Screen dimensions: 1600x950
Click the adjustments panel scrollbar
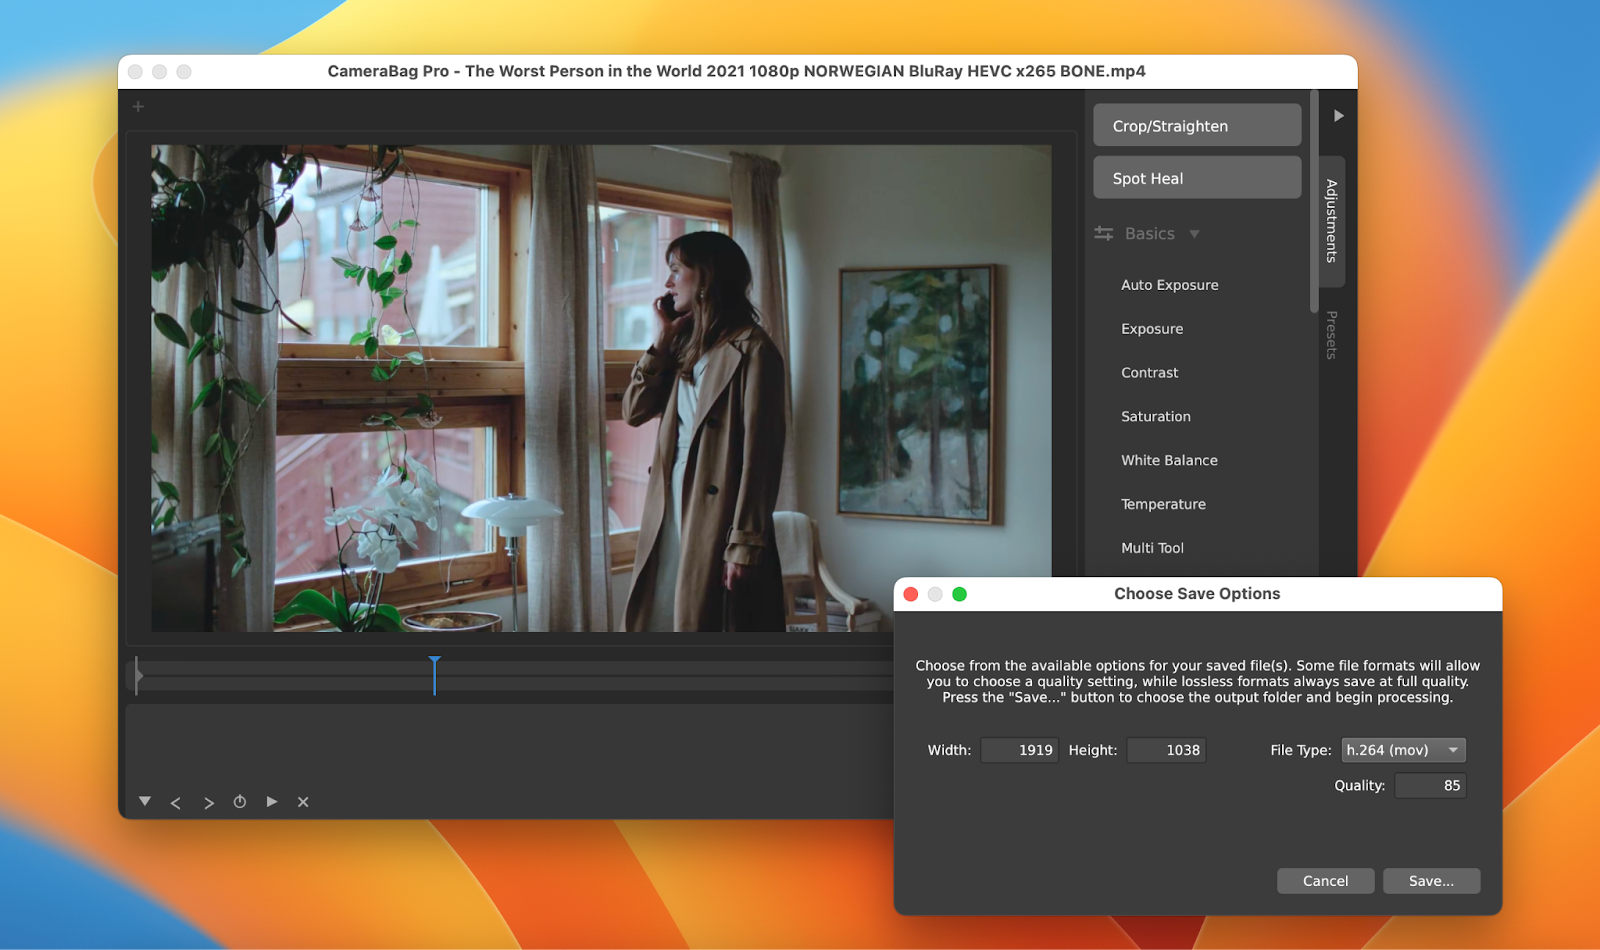(x=1314, y=202)
